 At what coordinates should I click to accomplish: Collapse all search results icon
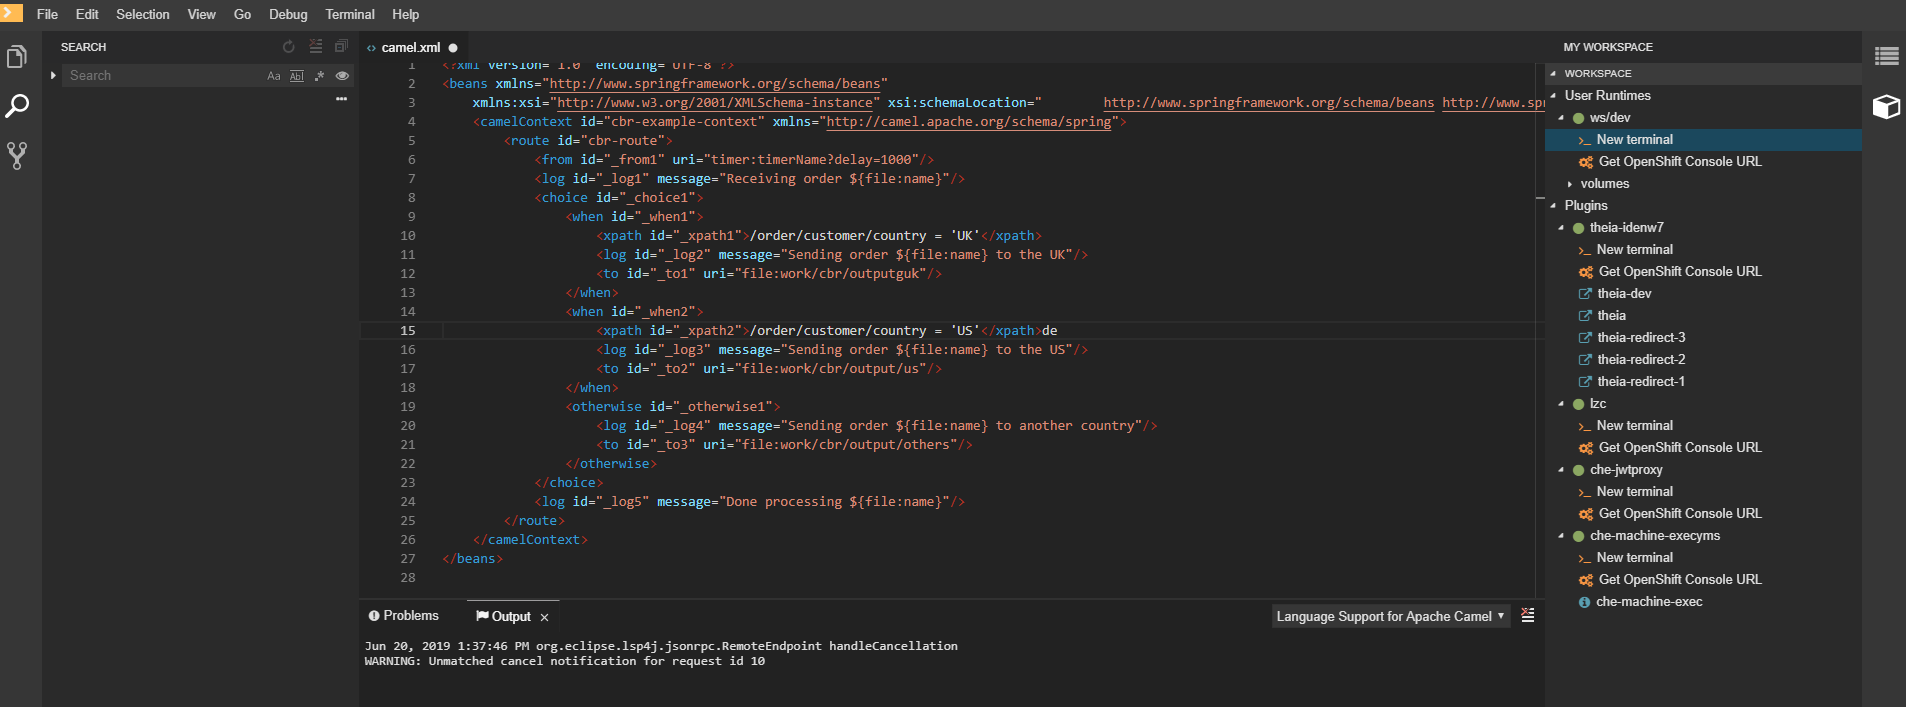tap(341, 47)
